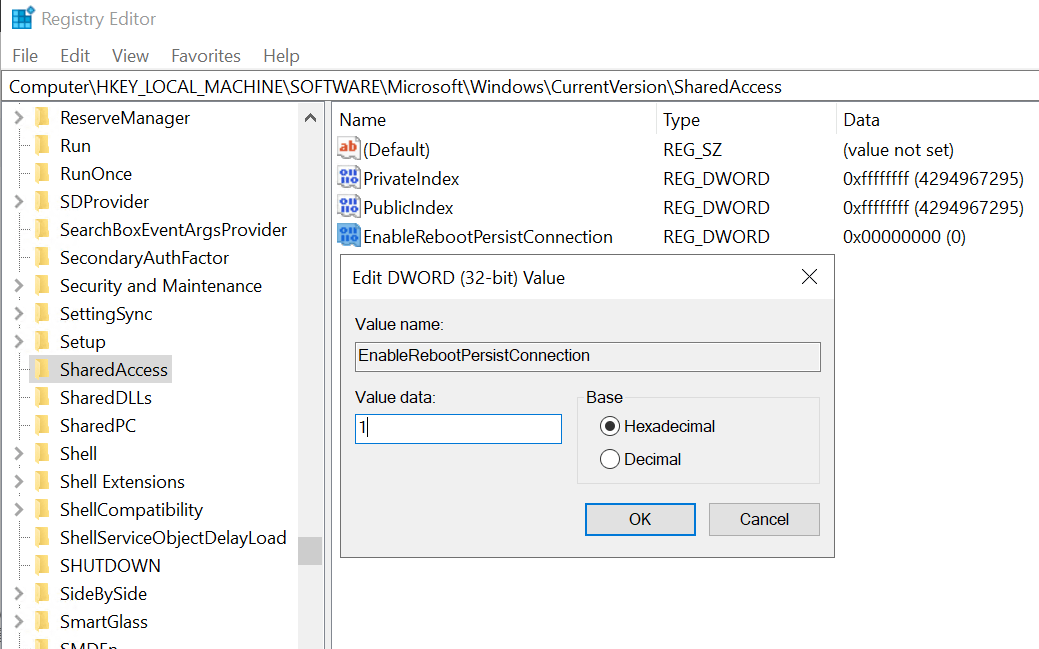The height and width of the screenshot is (649, 1039).
Task: Select the EnableRebootPersistConnection value name
Action: point(488,237)
